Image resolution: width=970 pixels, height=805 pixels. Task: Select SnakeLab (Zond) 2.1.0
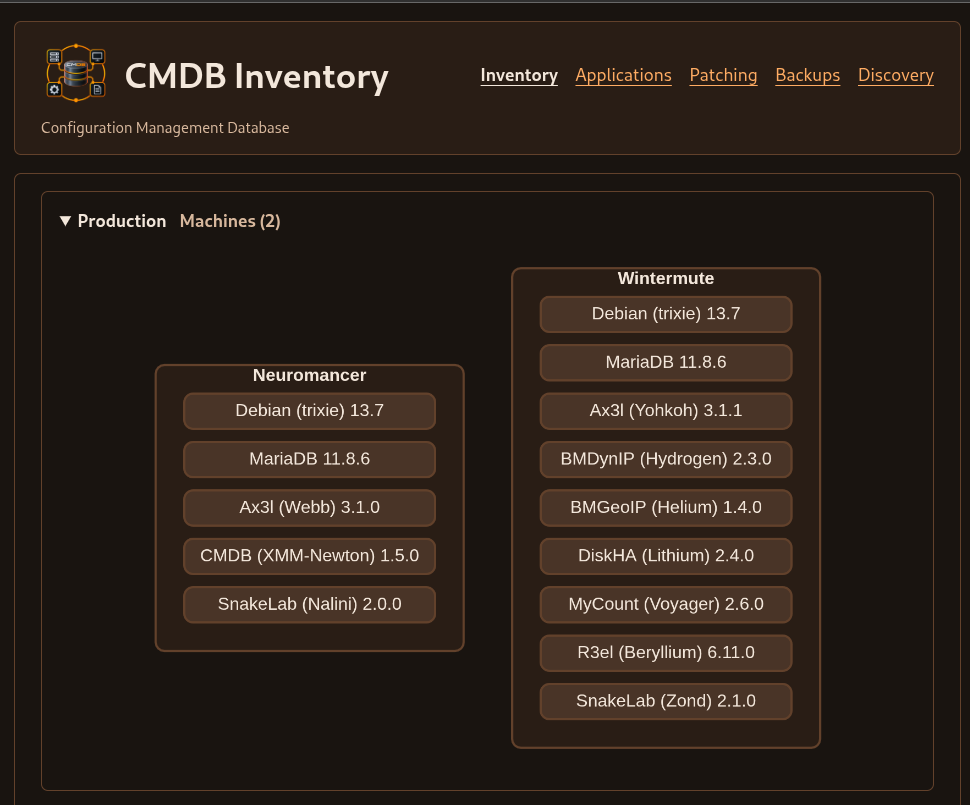[666, 701]
